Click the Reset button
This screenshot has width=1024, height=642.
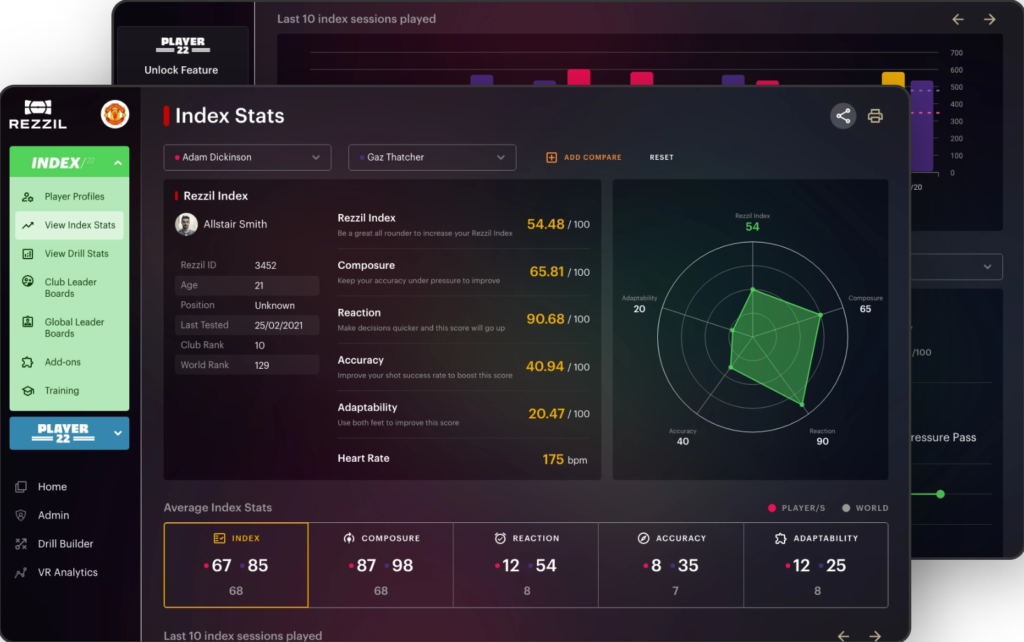click(662, 157)
